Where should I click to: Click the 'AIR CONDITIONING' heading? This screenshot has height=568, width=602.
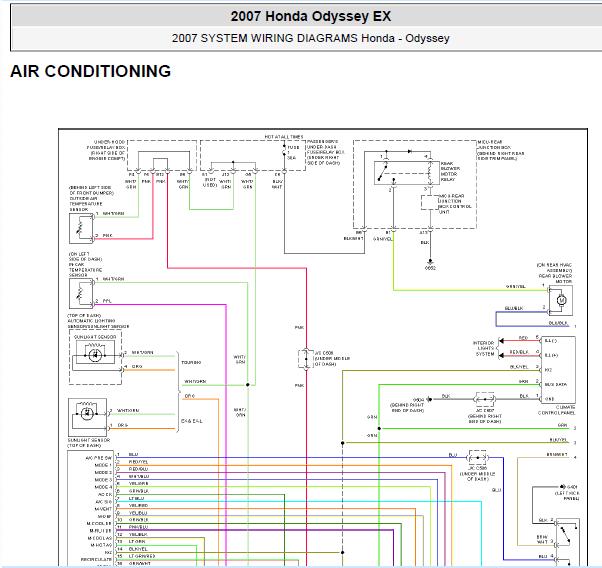[x=91, y=71]
